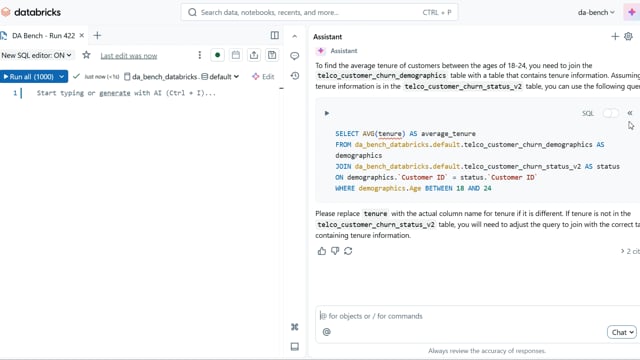Screen dimensions: 640x360
Task: Start a new Assistant chat thread
Action: tap(615, 36)
